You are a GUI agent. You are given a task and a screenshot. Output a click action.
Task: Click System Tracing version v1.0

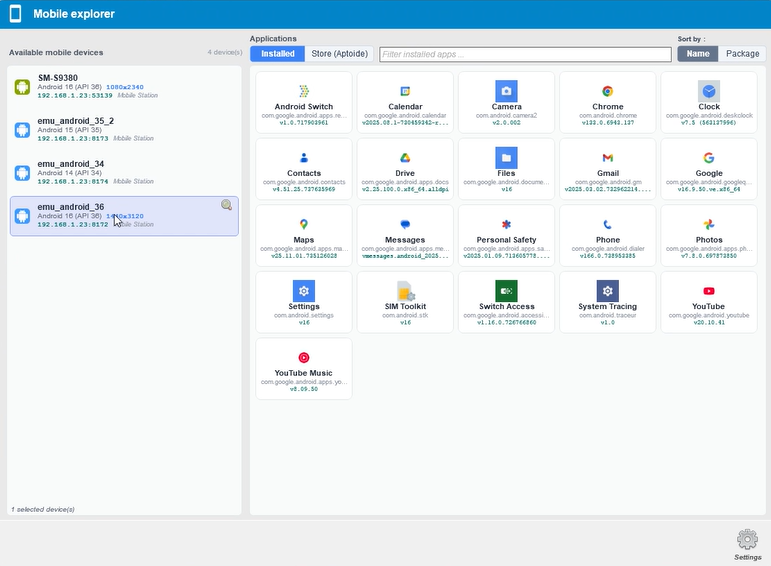click(608, 323)
